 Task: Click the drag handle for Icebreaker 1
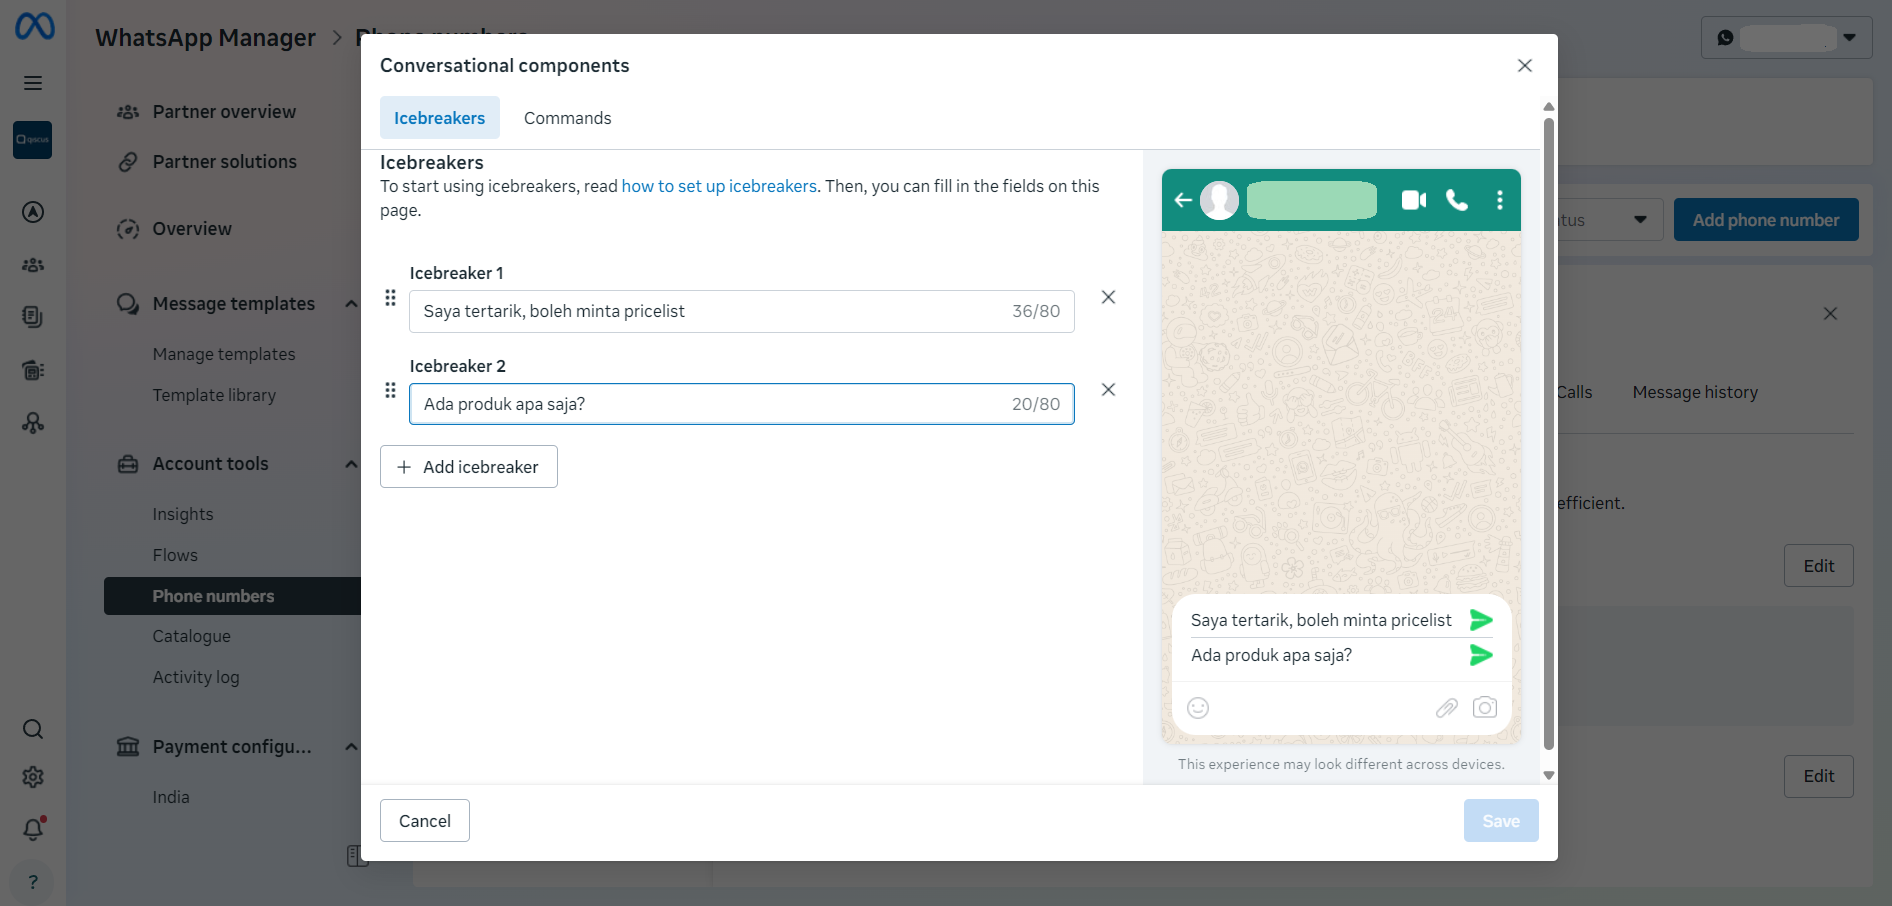390,298
